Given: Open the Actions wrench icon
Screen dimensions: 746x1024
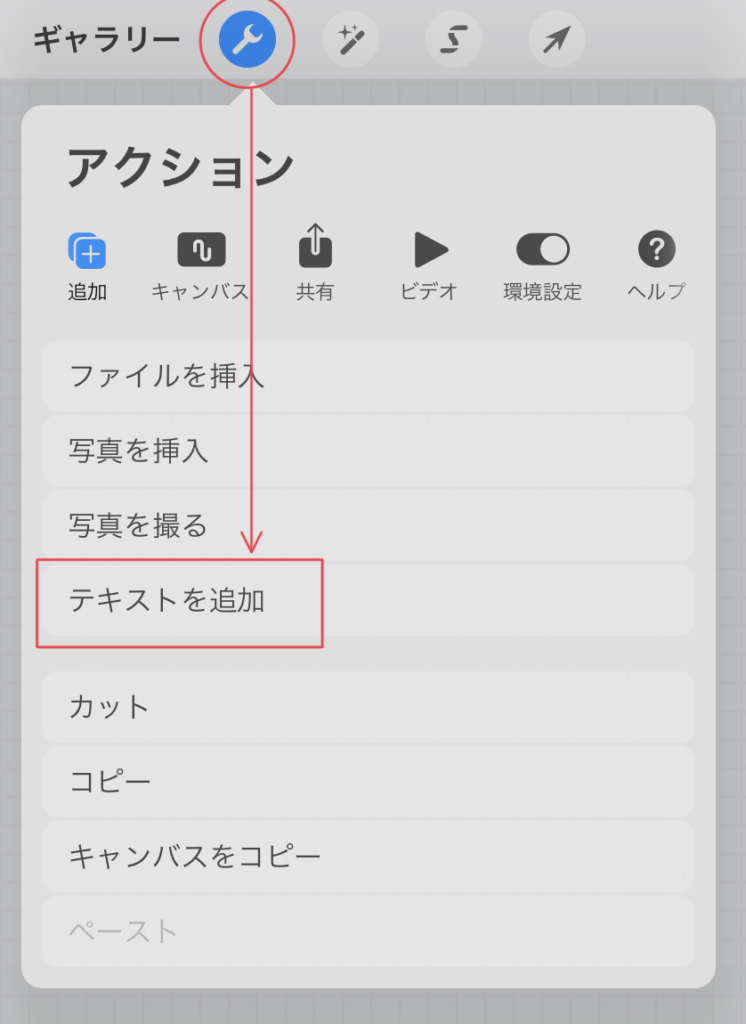Looking at the screenshot, I should [x=247, y=39].
